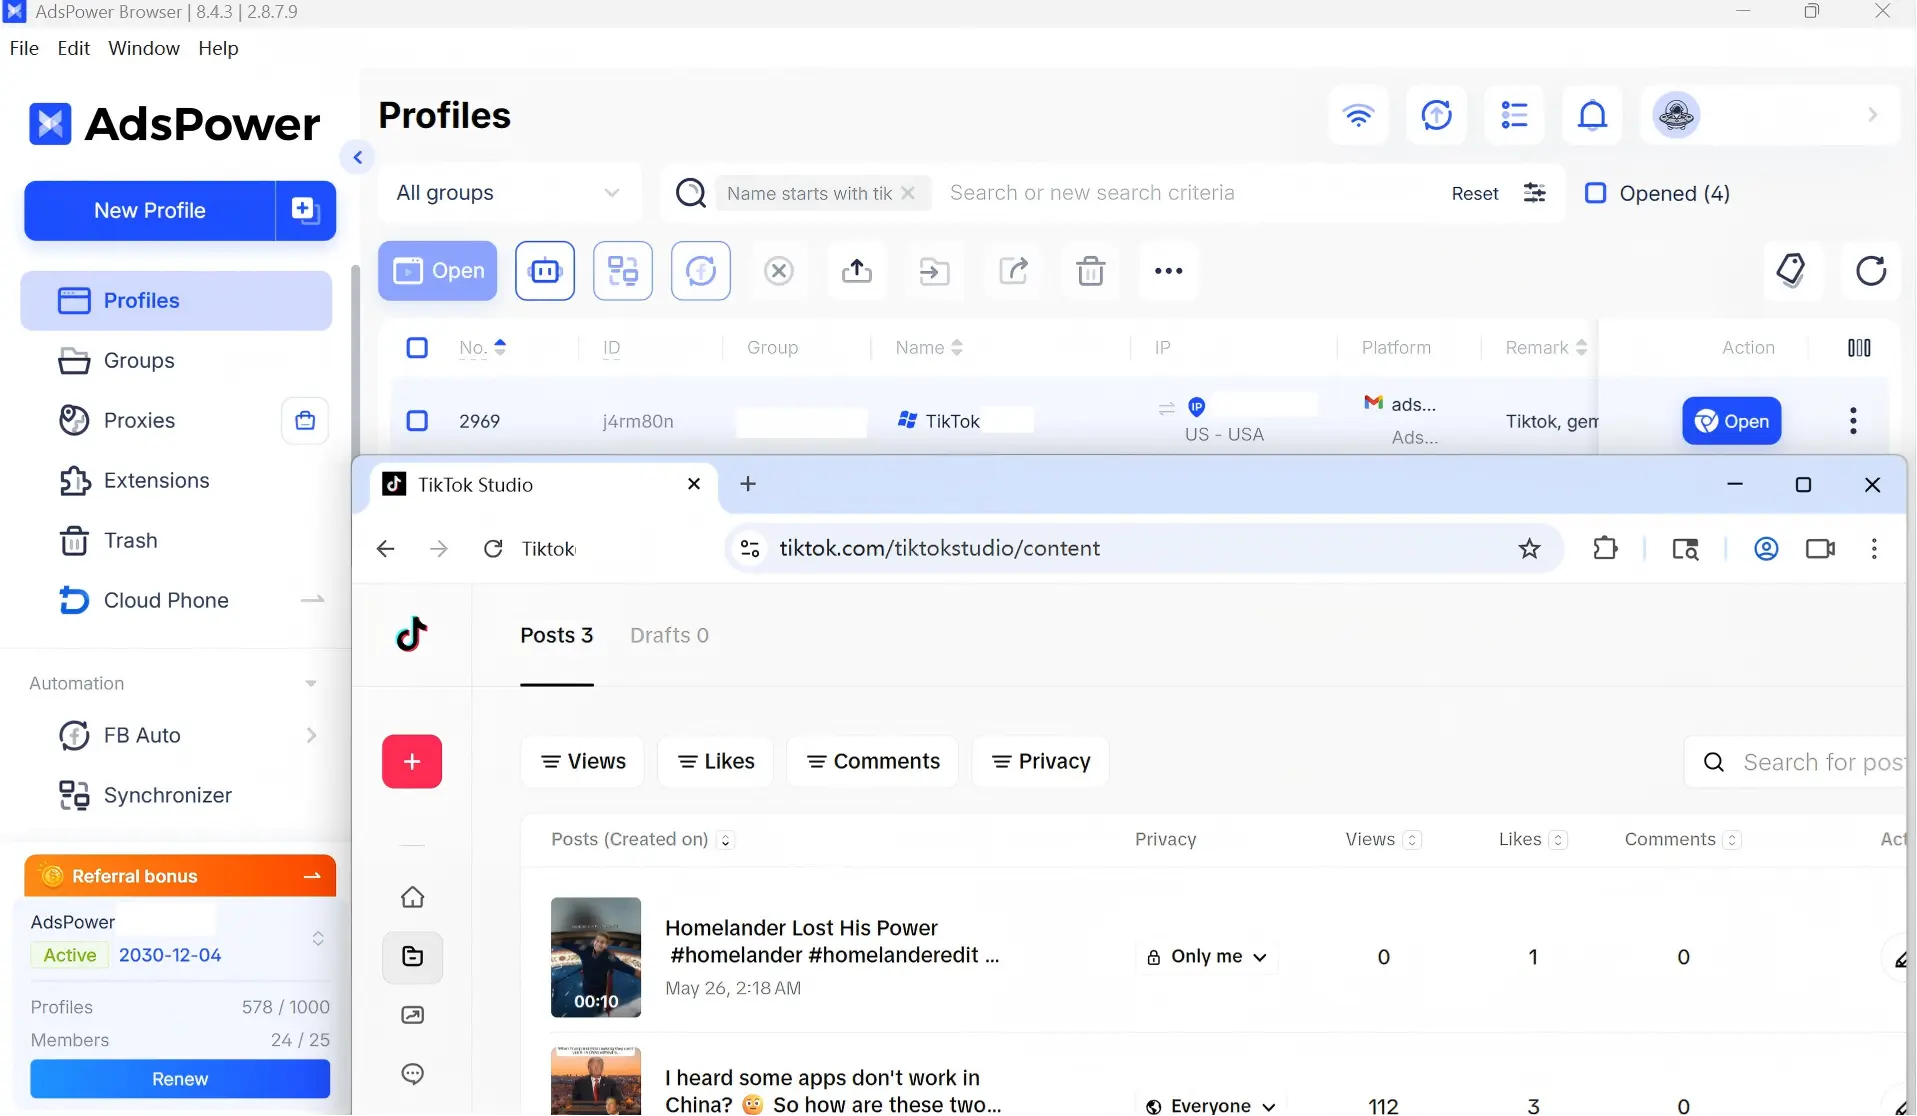1917x1116 pixels.
Task: Open the TikTok Studio home icon
Action: (413, 898)
